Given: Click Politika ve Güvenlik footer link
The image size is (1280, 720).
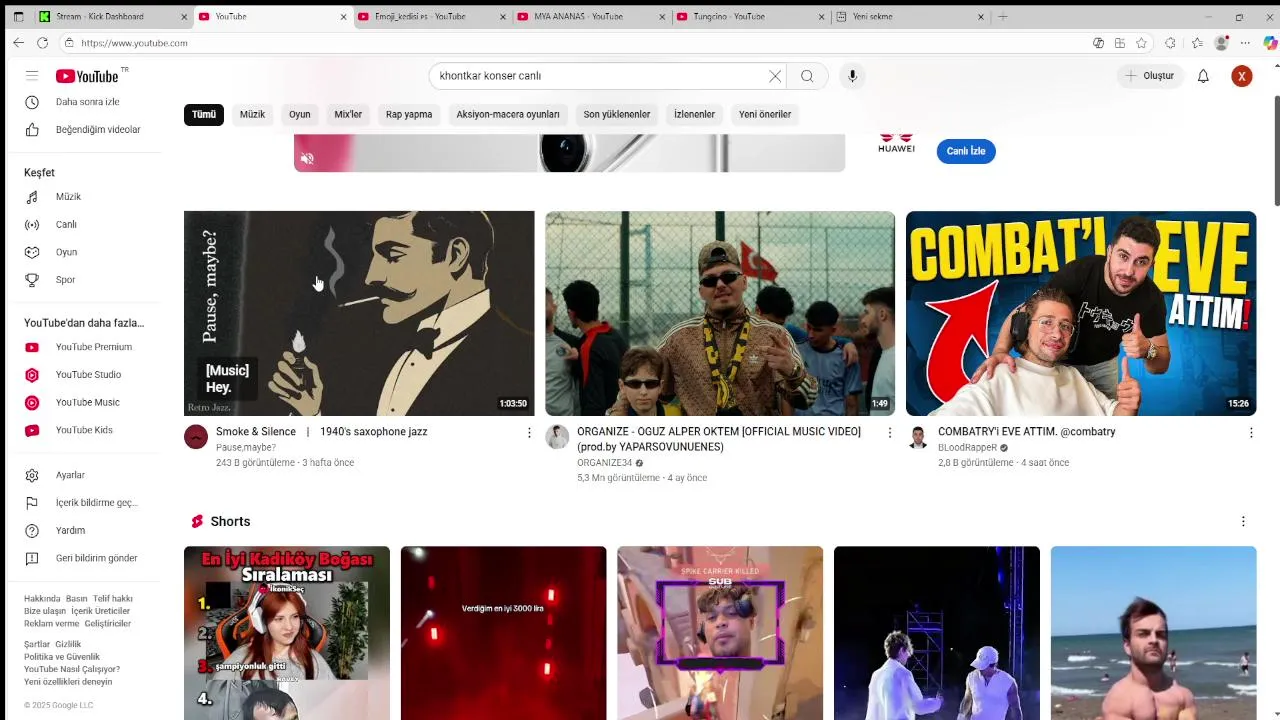Looking at the screenshot, I should [x=62, y=657].
